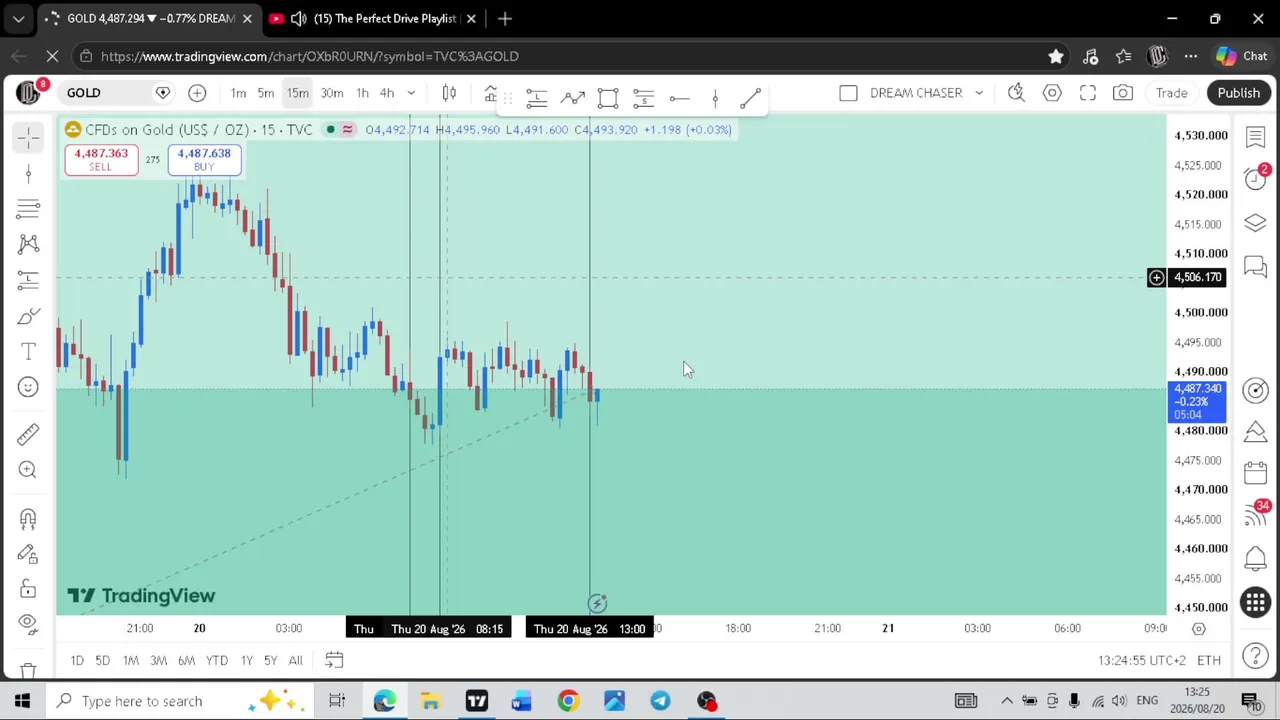Viewport: 1280px width, 720px height.
Task: Click the Publish button
Action: click(x=1239, y=93)
